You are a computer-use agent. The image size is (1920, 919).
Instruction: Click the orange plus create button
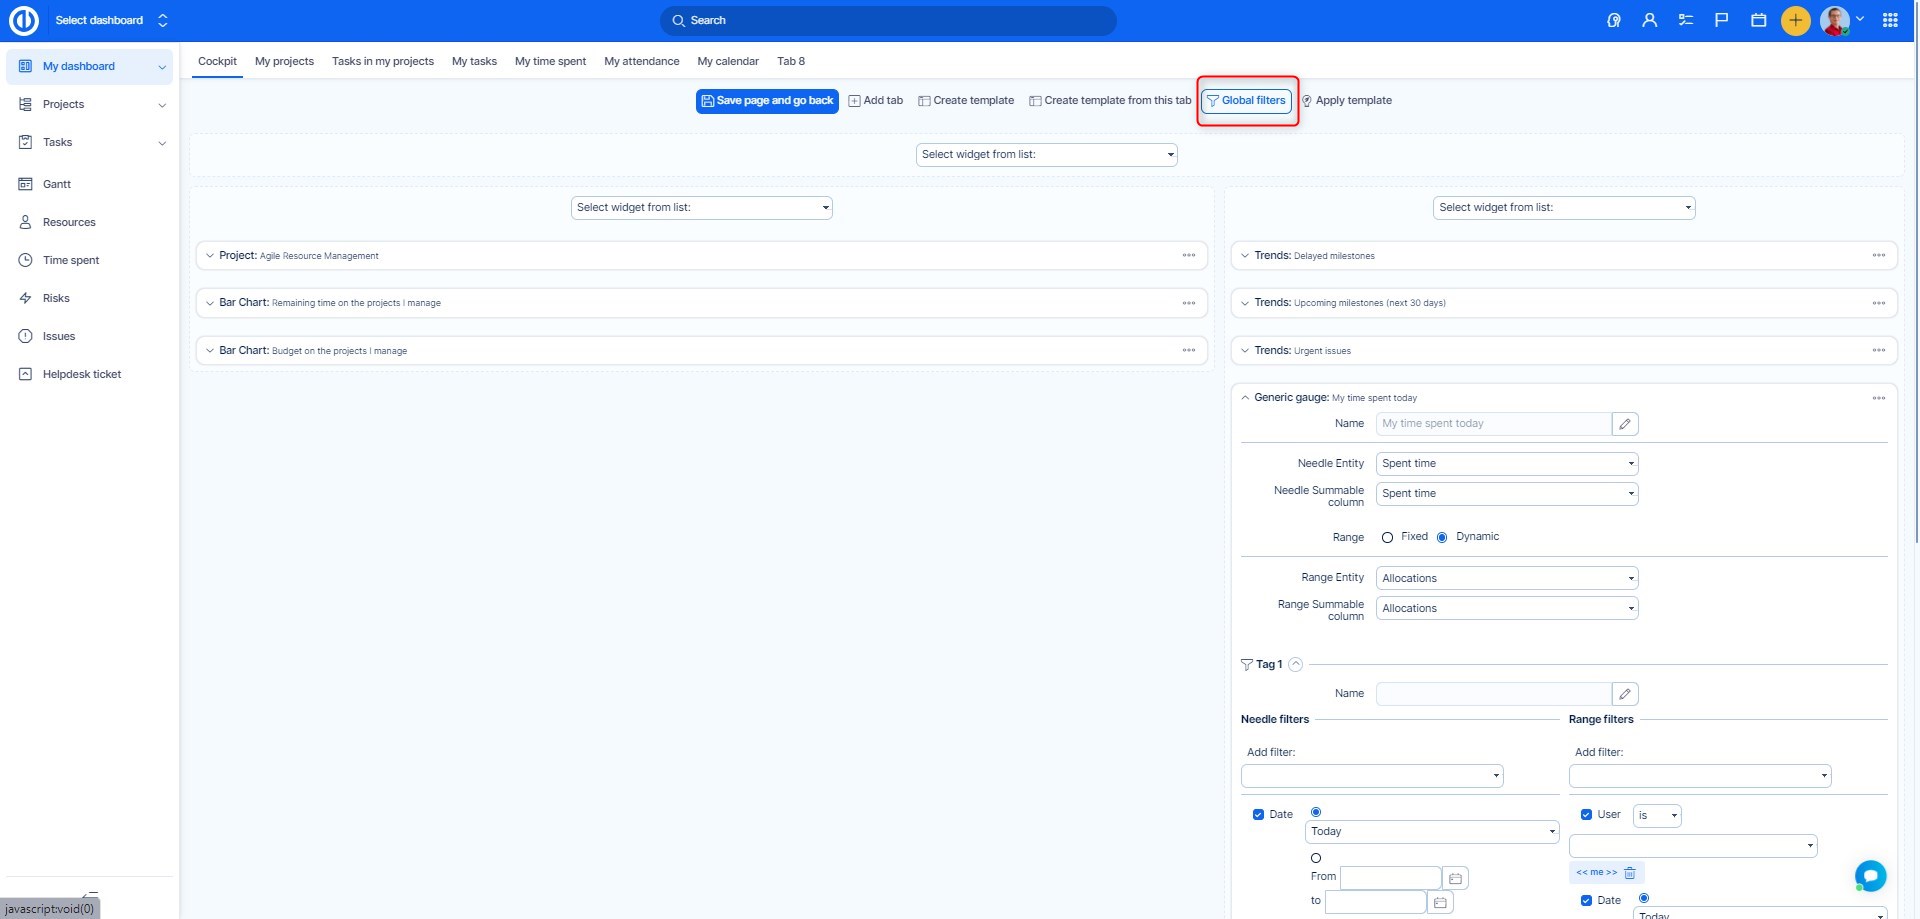[x=1795, y=20]
